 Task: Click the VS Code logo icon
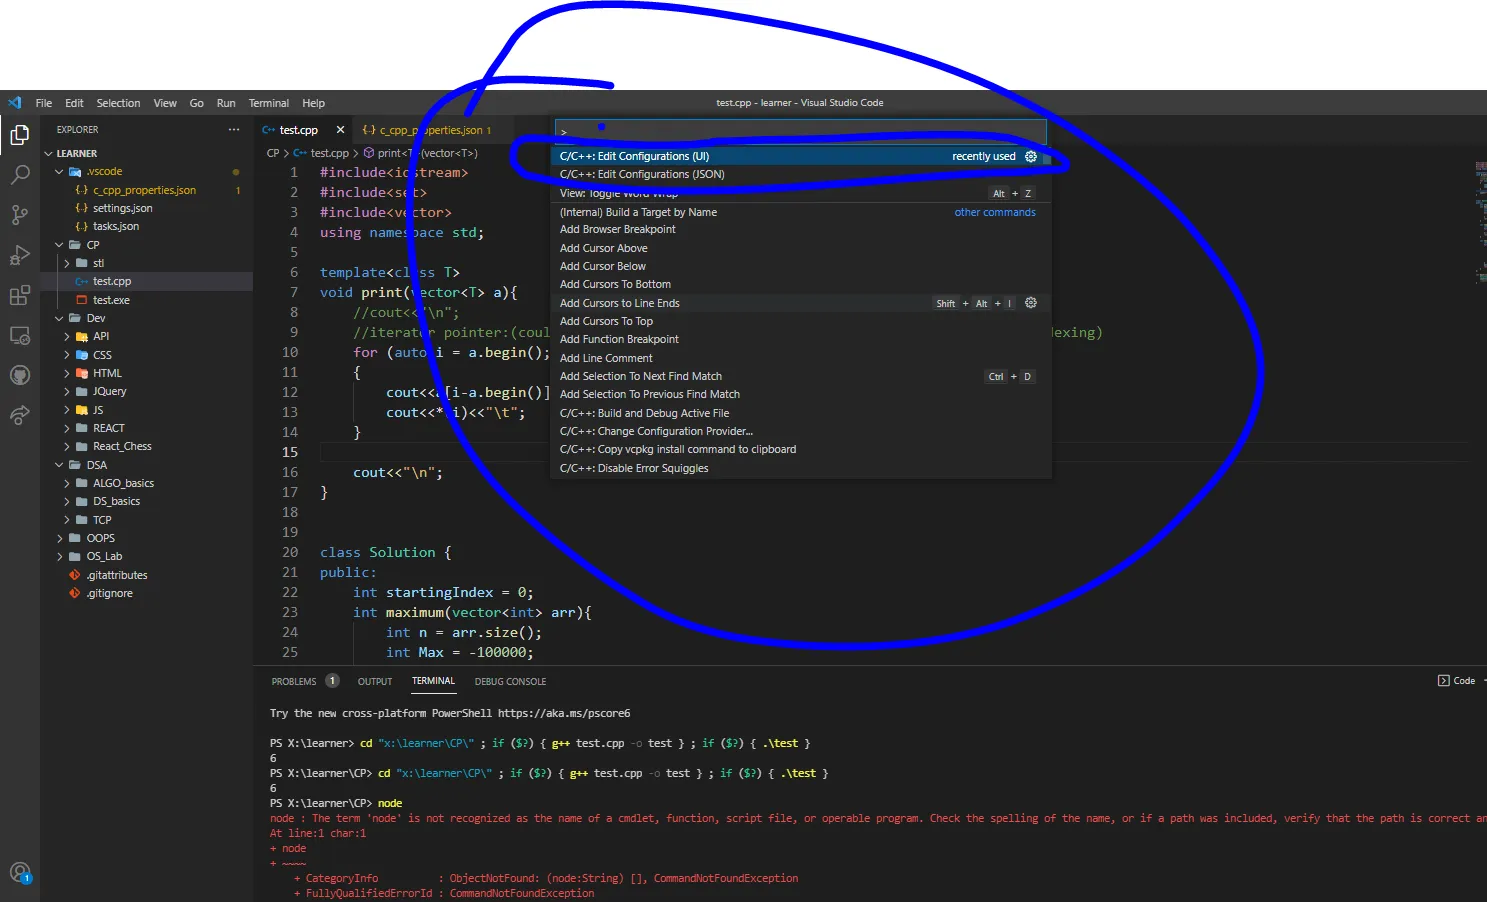(14, 103)
